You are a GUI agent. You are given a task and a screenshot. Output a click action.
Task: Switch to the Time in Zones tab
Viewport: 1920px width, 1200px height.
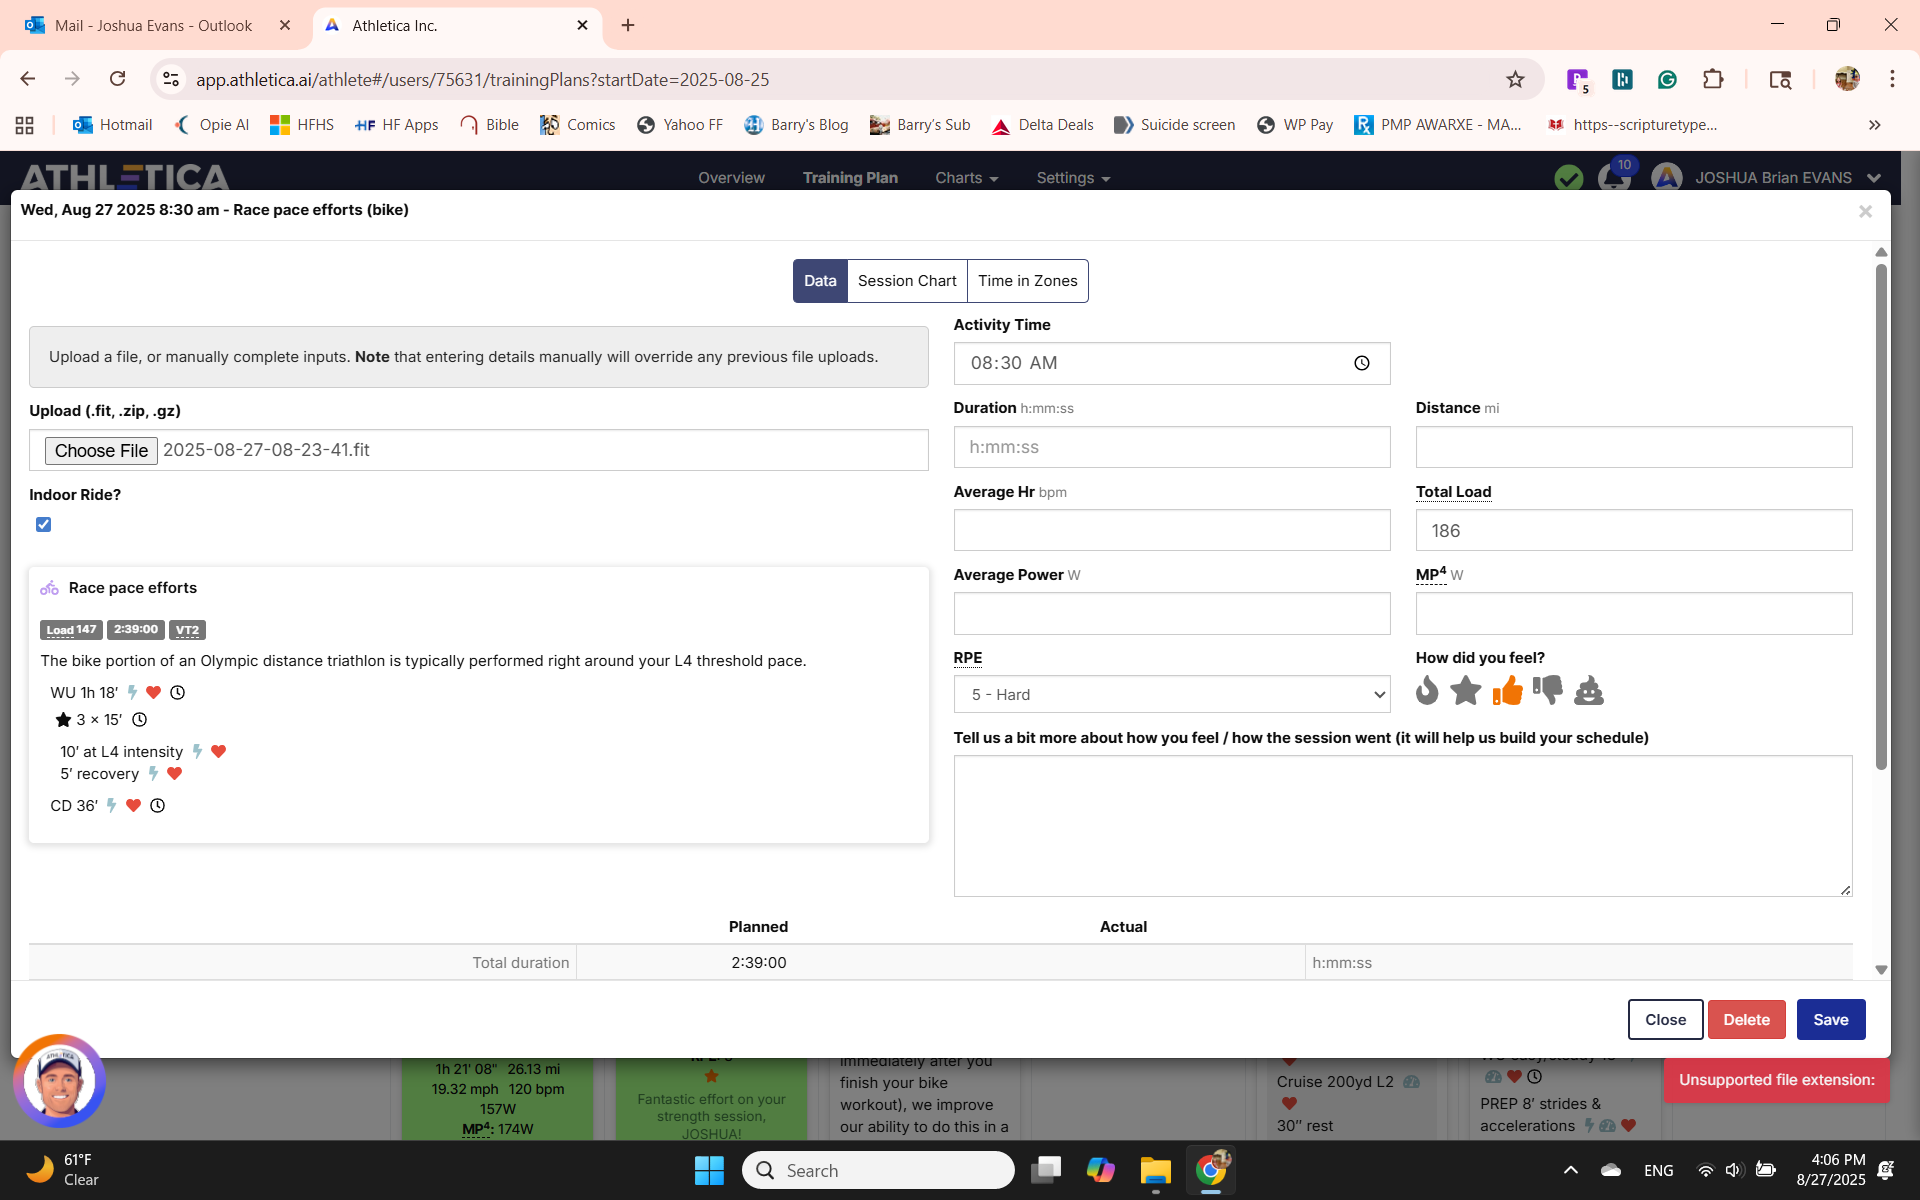[1027, 281]
